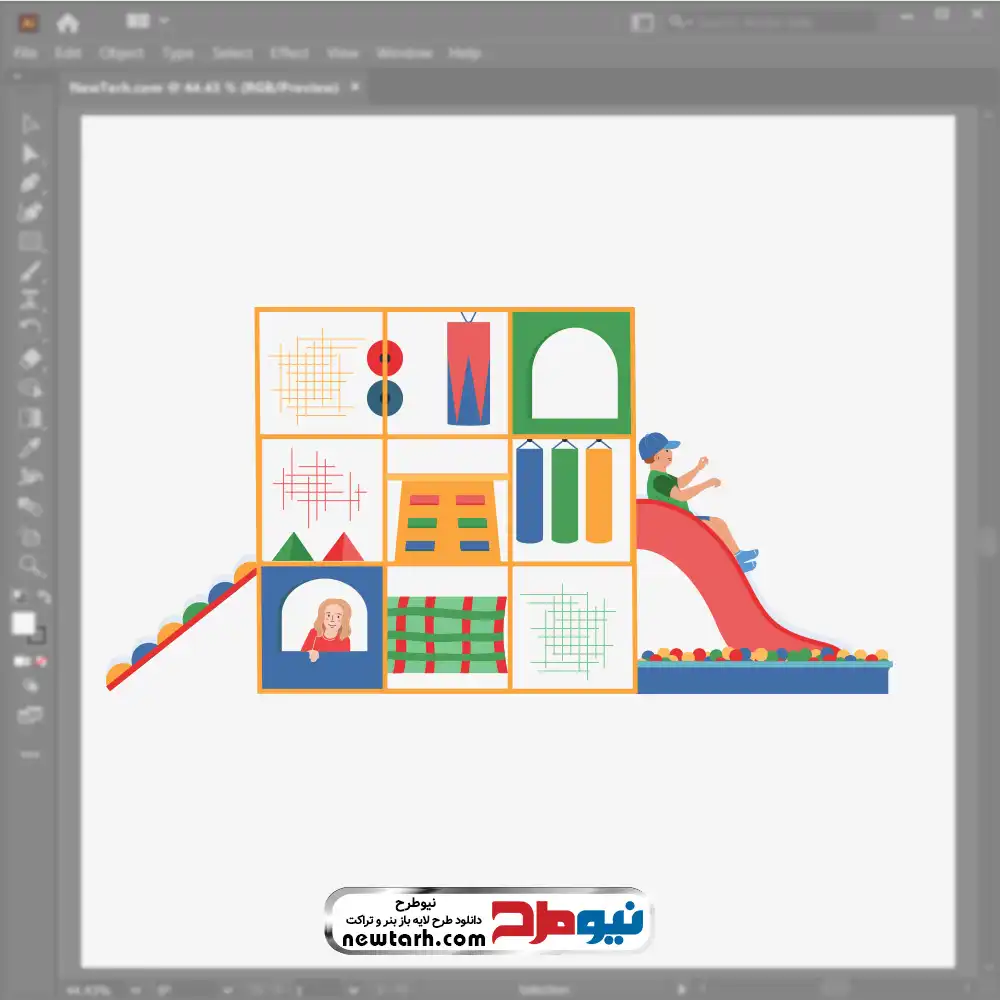The height and width of the screenshot is (1000, 1000).
Task: Select the Eraser tool
Action: tap(29, 359)
